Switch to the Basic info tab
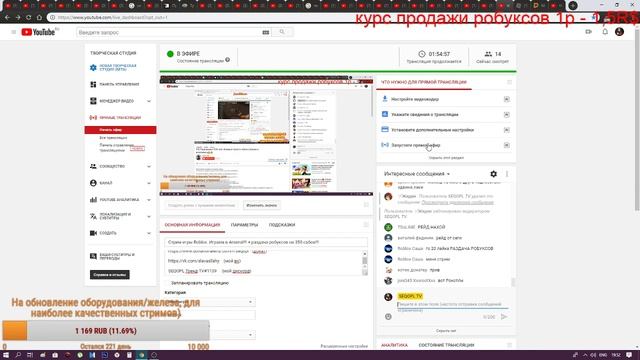Image resolution: width=640 pixels, height=360 pixels. pos(192,225)
